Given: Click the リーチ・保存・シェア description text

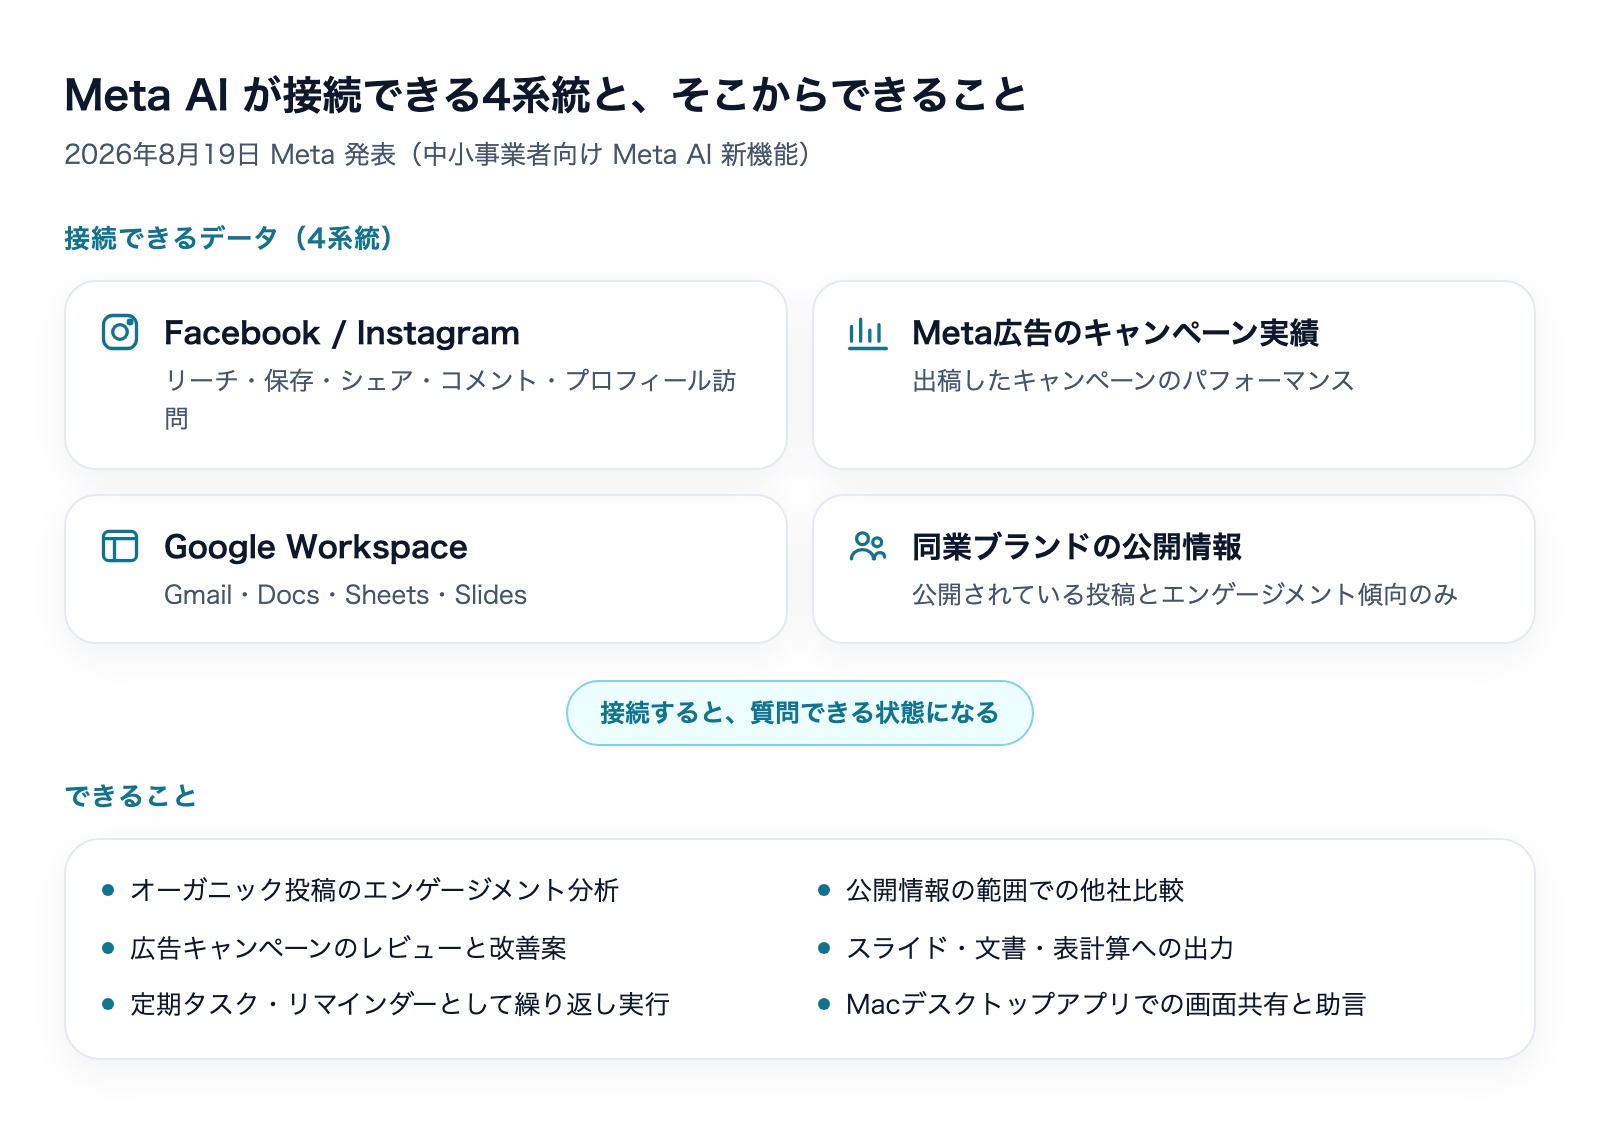Looking at the screenshot, I should pyautogui.click(x=450, y=399).
